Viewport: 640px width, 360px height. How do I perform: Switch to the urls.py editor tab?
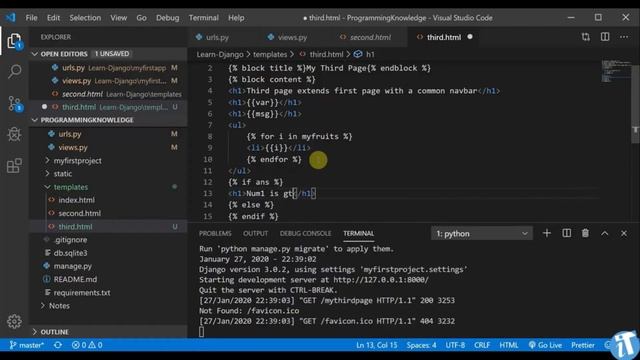[x=217, y=37]
